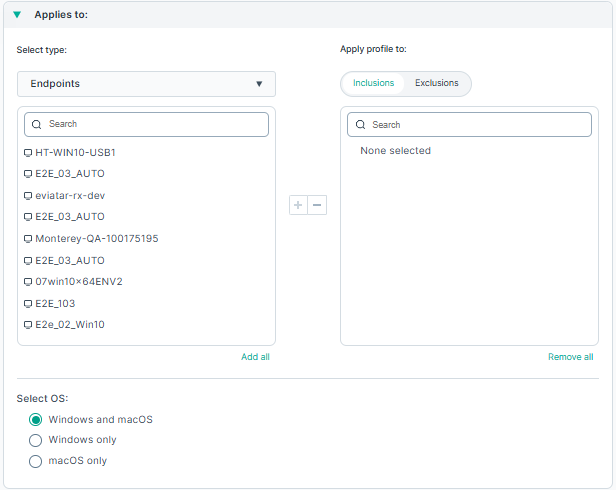The height and width of the screenshot is (490, 616).
Task: Select the 07win10x64ENV2 endpoint
Action: (x=79, y=282)
